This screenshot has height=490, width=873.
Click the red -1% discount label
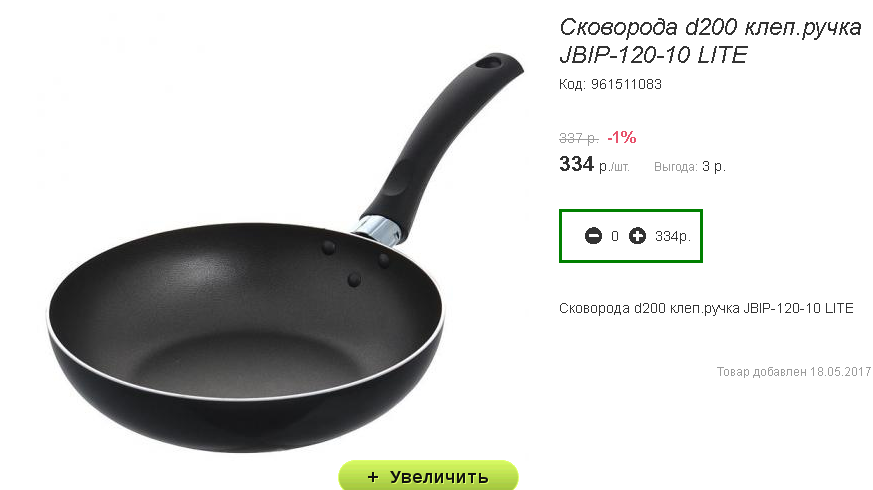[621, 137]
